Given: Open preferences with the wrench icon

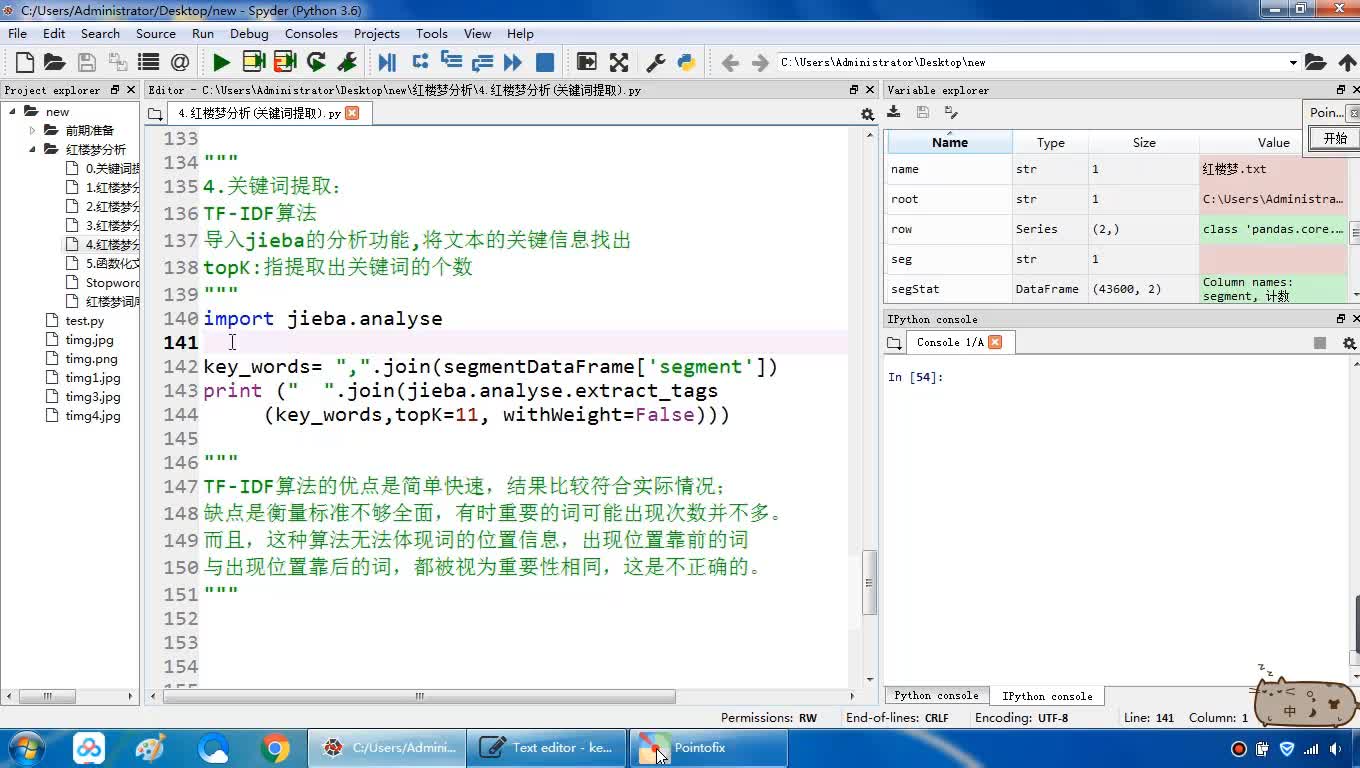Looking at the screenshot, I should (x=656, y=62).
